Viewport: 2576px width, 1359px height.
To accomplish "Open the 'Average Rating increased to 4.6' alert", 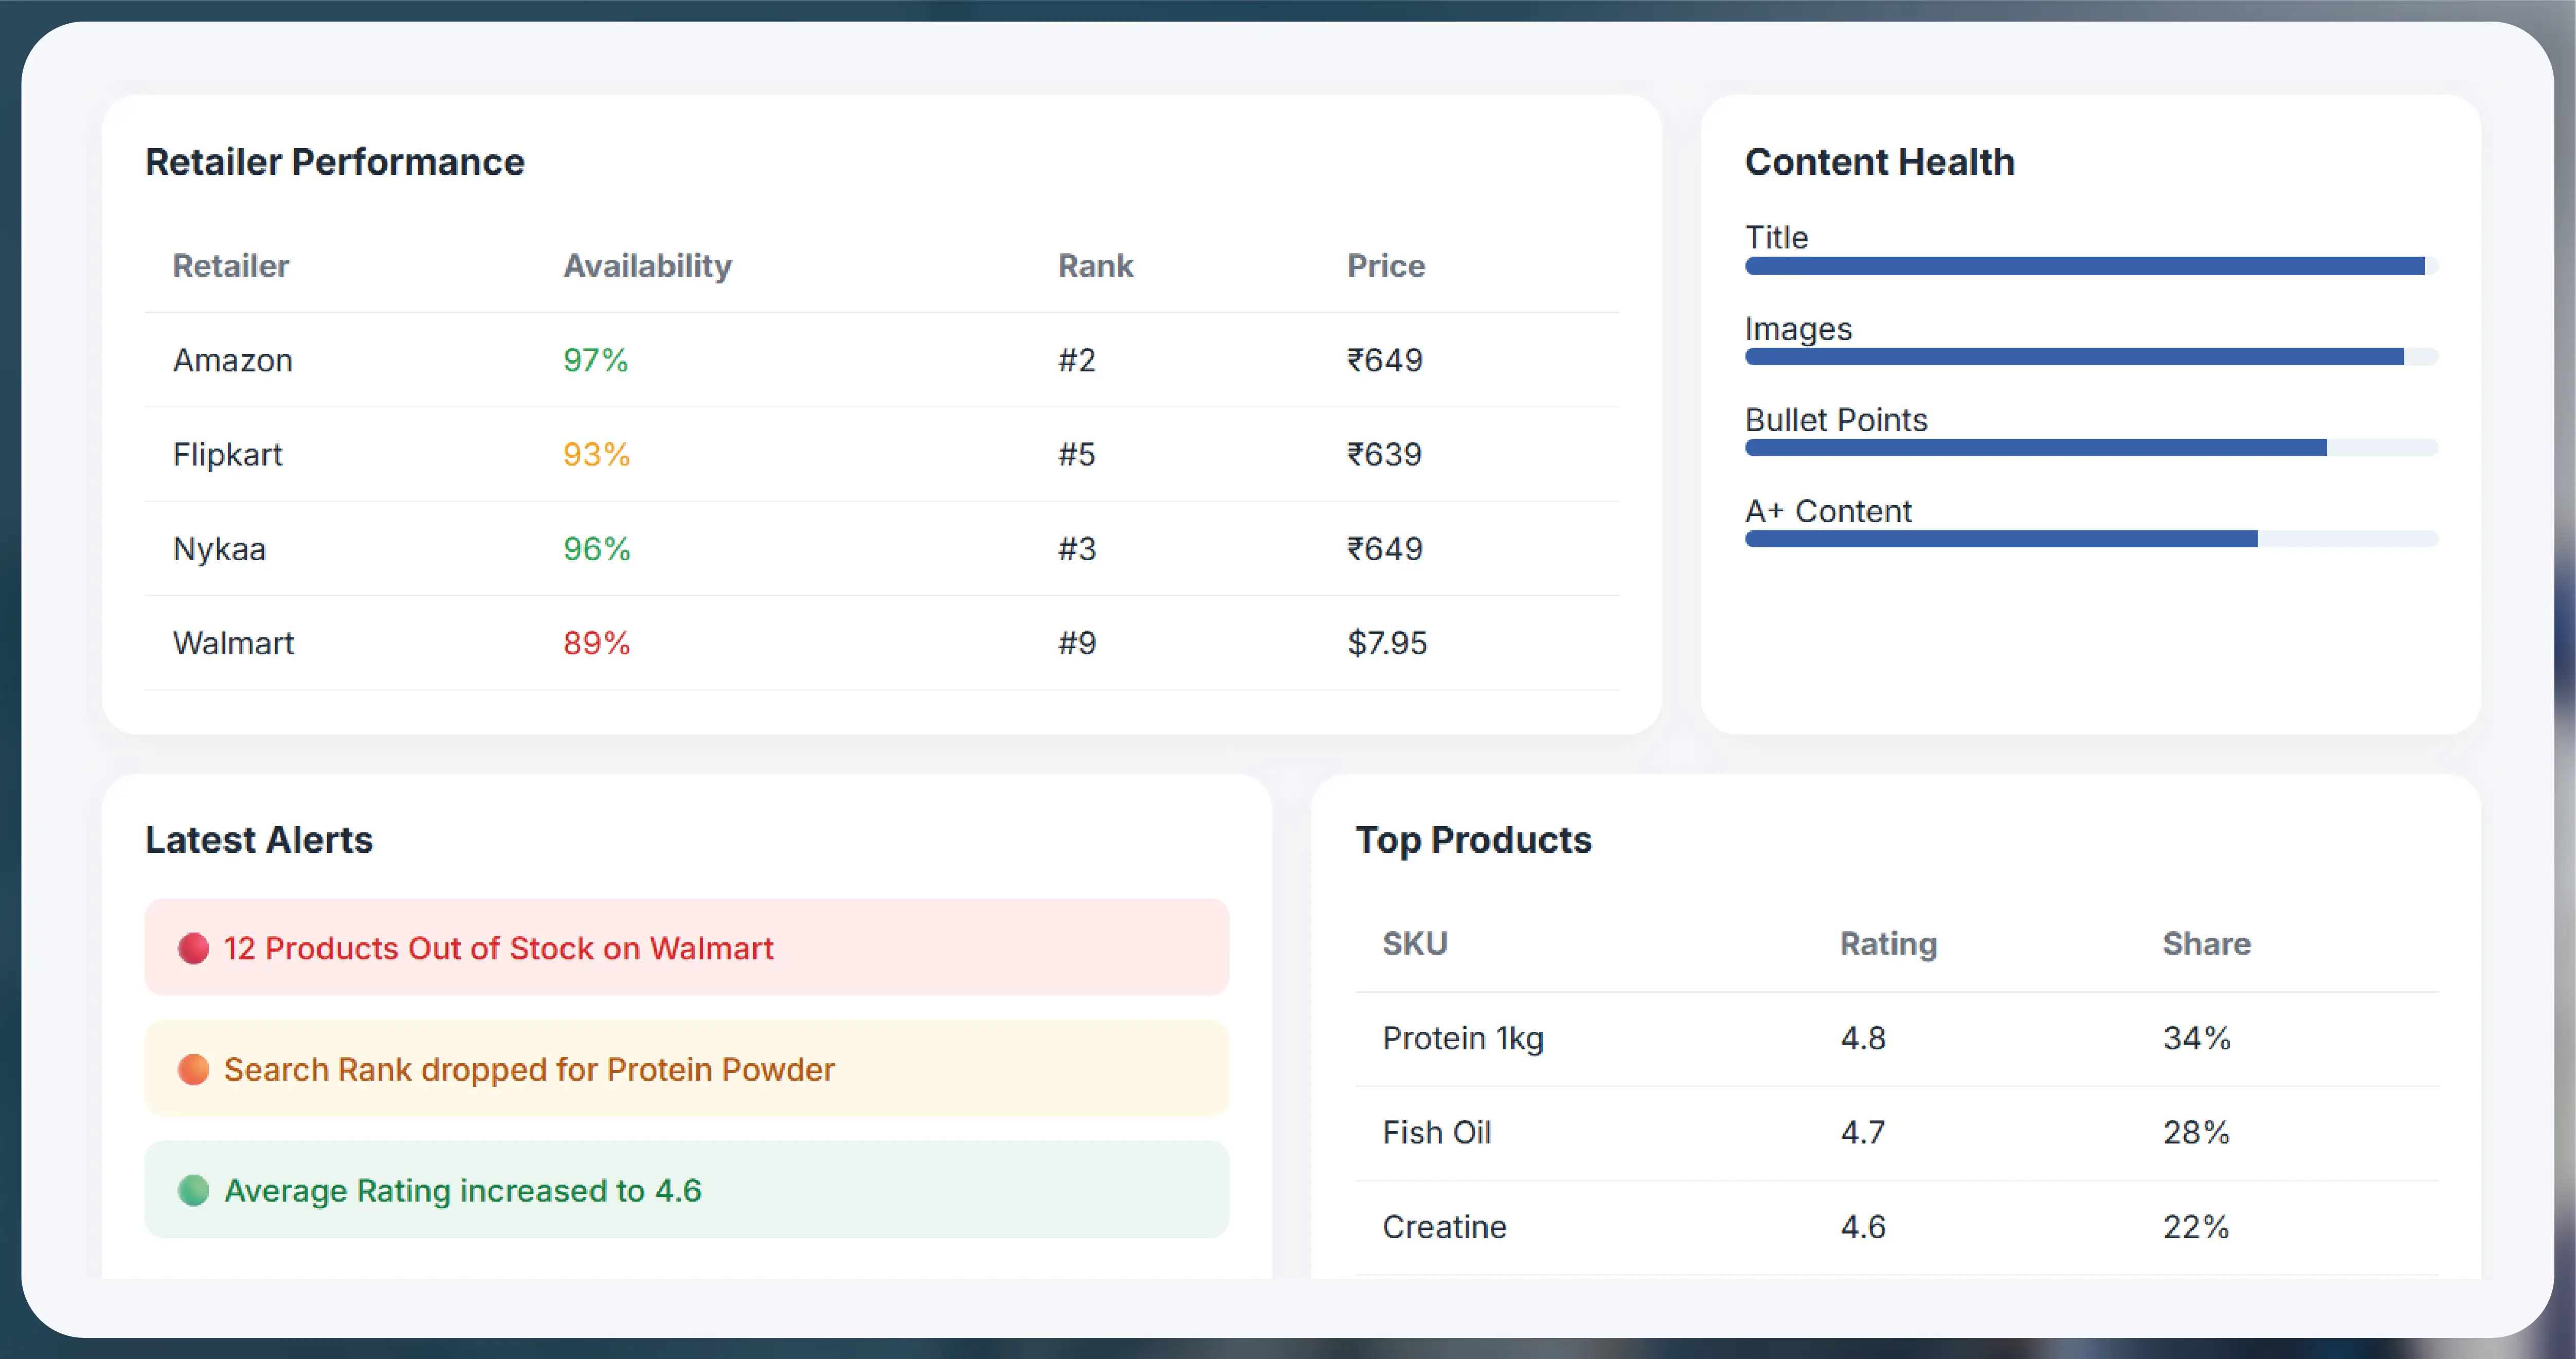I will [687, 1189].
